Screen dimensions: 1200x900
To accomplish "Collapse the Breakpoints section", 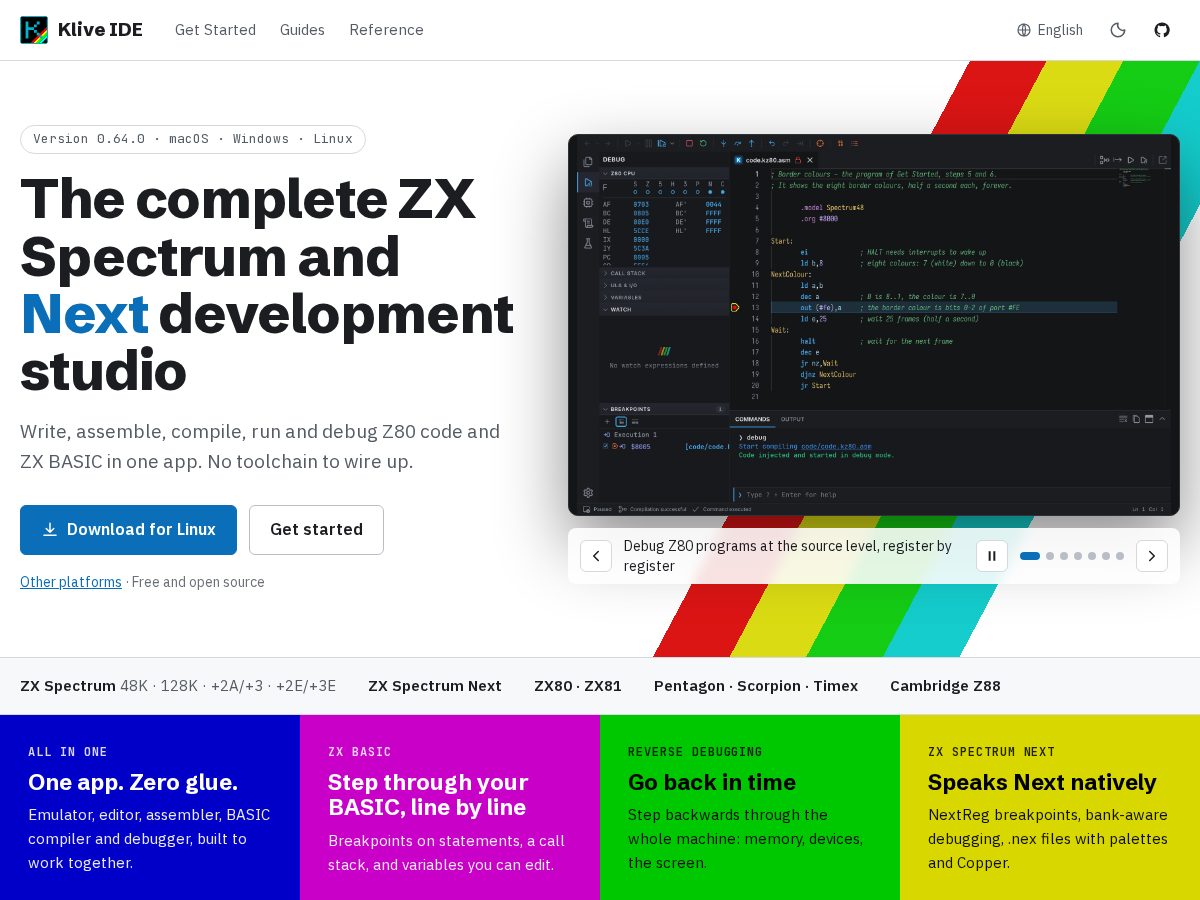I will point(664,409).
